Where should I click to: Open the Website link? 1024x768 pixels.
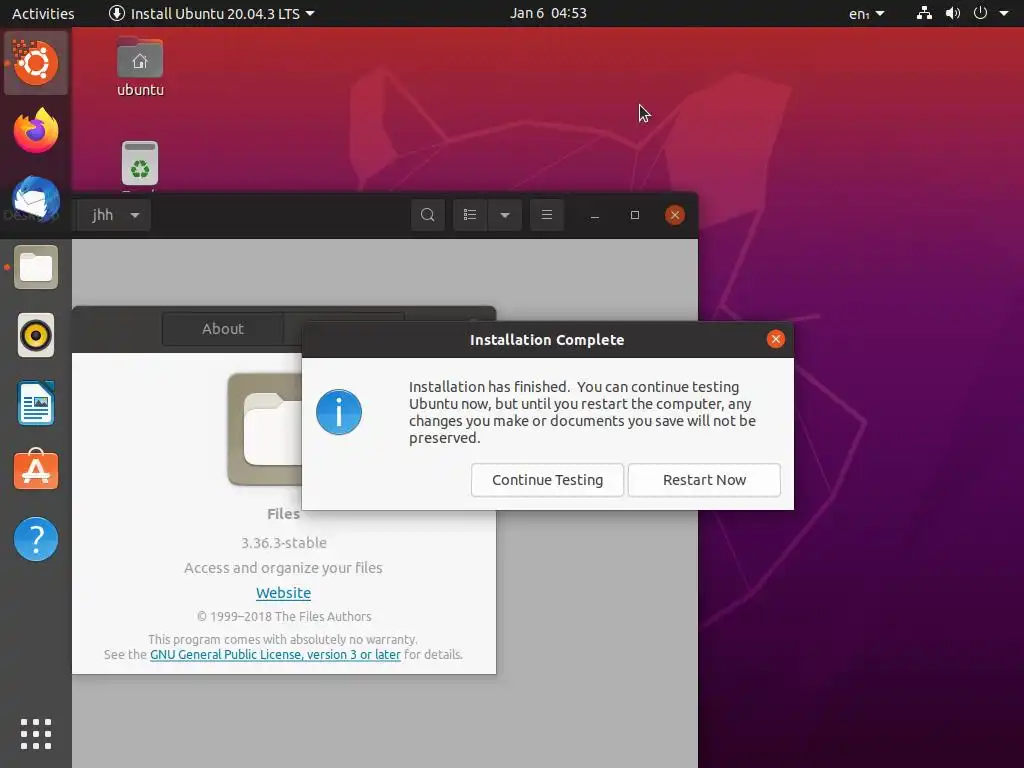[283, 593]
